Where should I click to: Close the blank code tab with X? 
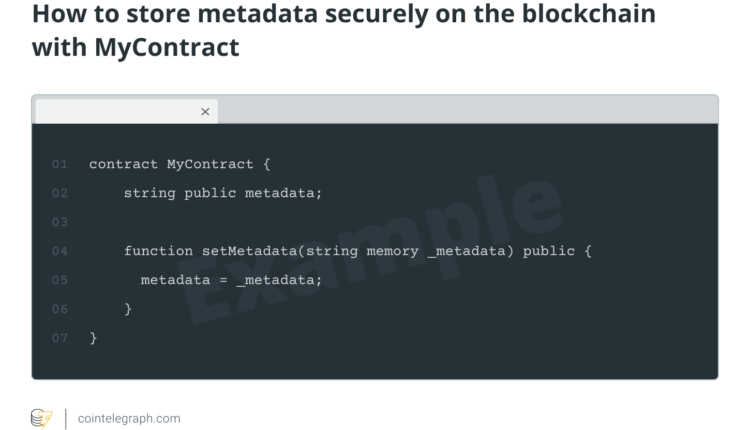coord(205,112)
